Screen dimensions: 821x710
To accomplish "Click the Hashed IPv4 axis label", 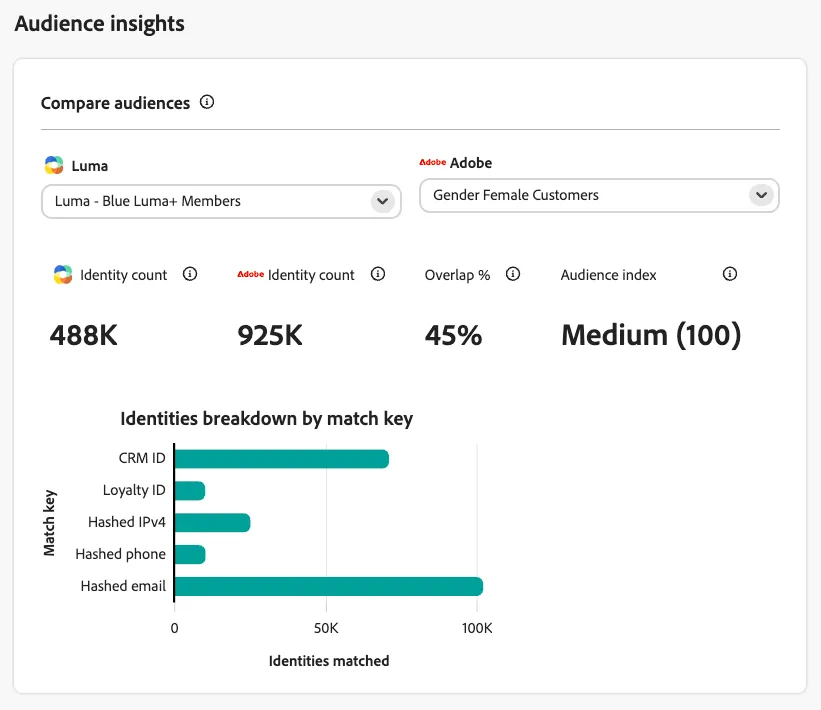I will pos(127,522).
